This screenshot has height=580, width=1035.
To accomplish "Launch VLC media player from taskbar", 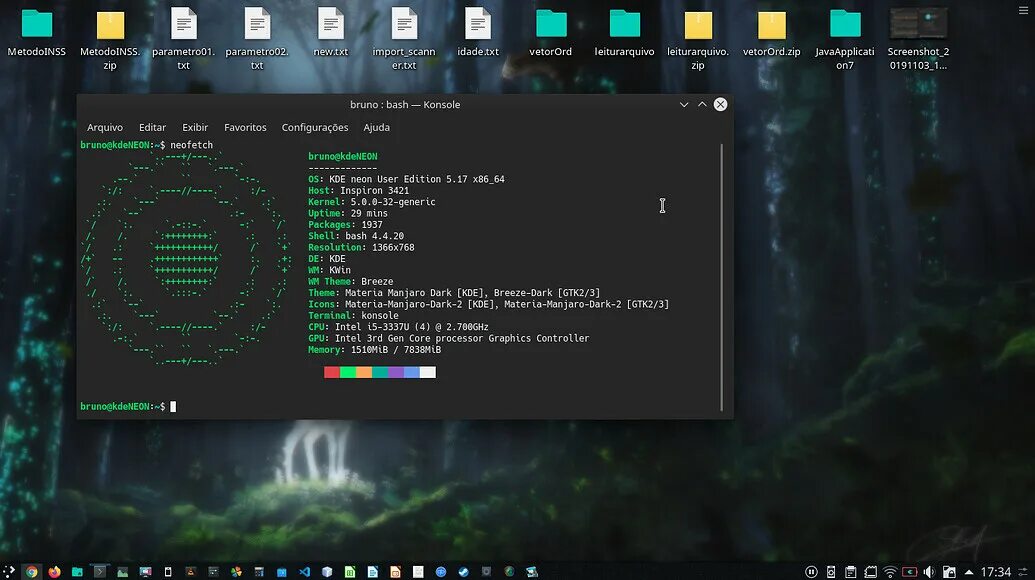I will (x=191, y=571).
